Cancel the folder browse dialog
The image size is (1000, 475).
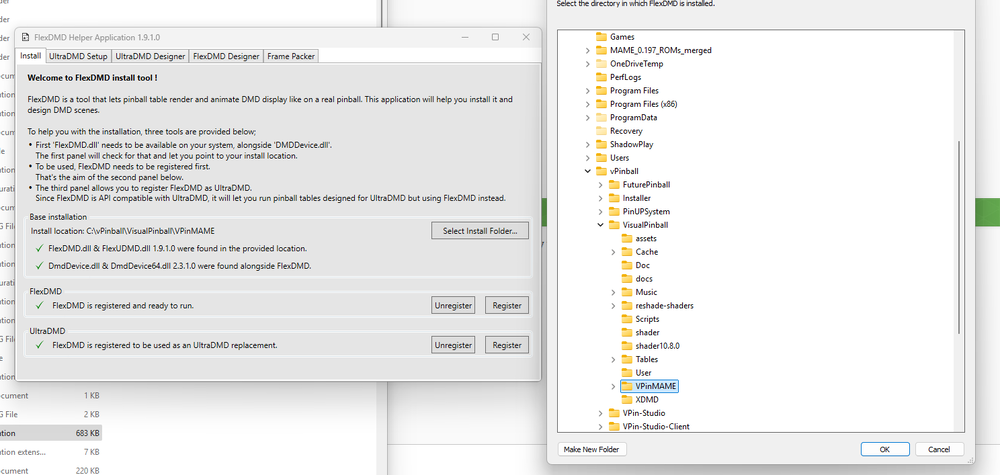tap(939, 449)
